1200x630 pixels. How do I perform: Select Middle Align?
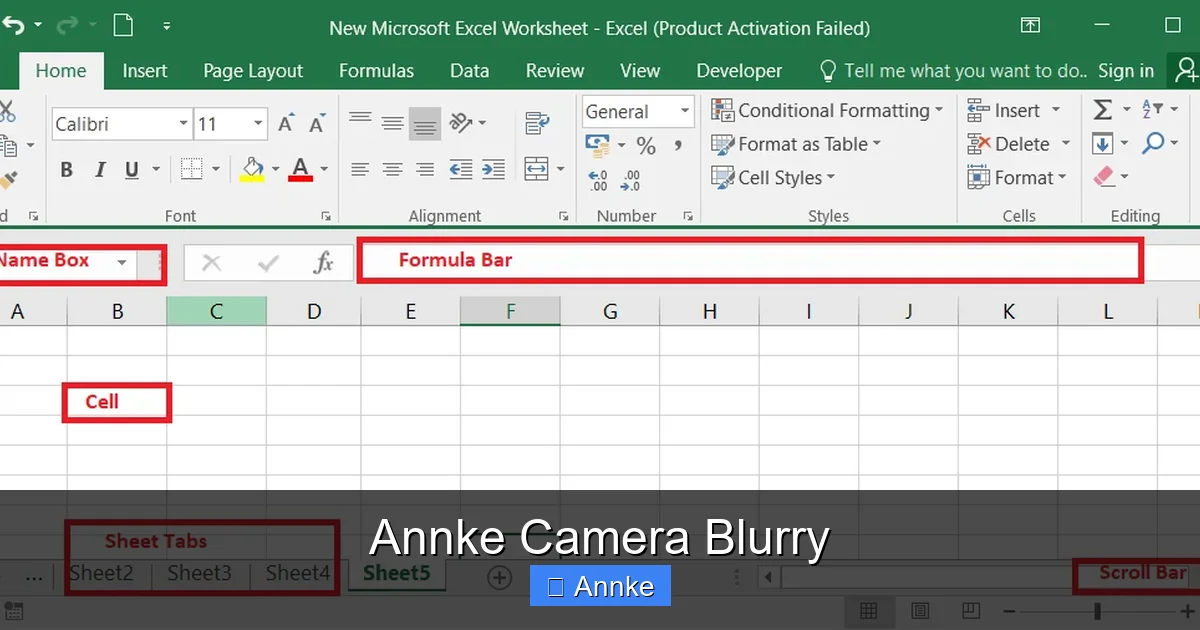392,123
